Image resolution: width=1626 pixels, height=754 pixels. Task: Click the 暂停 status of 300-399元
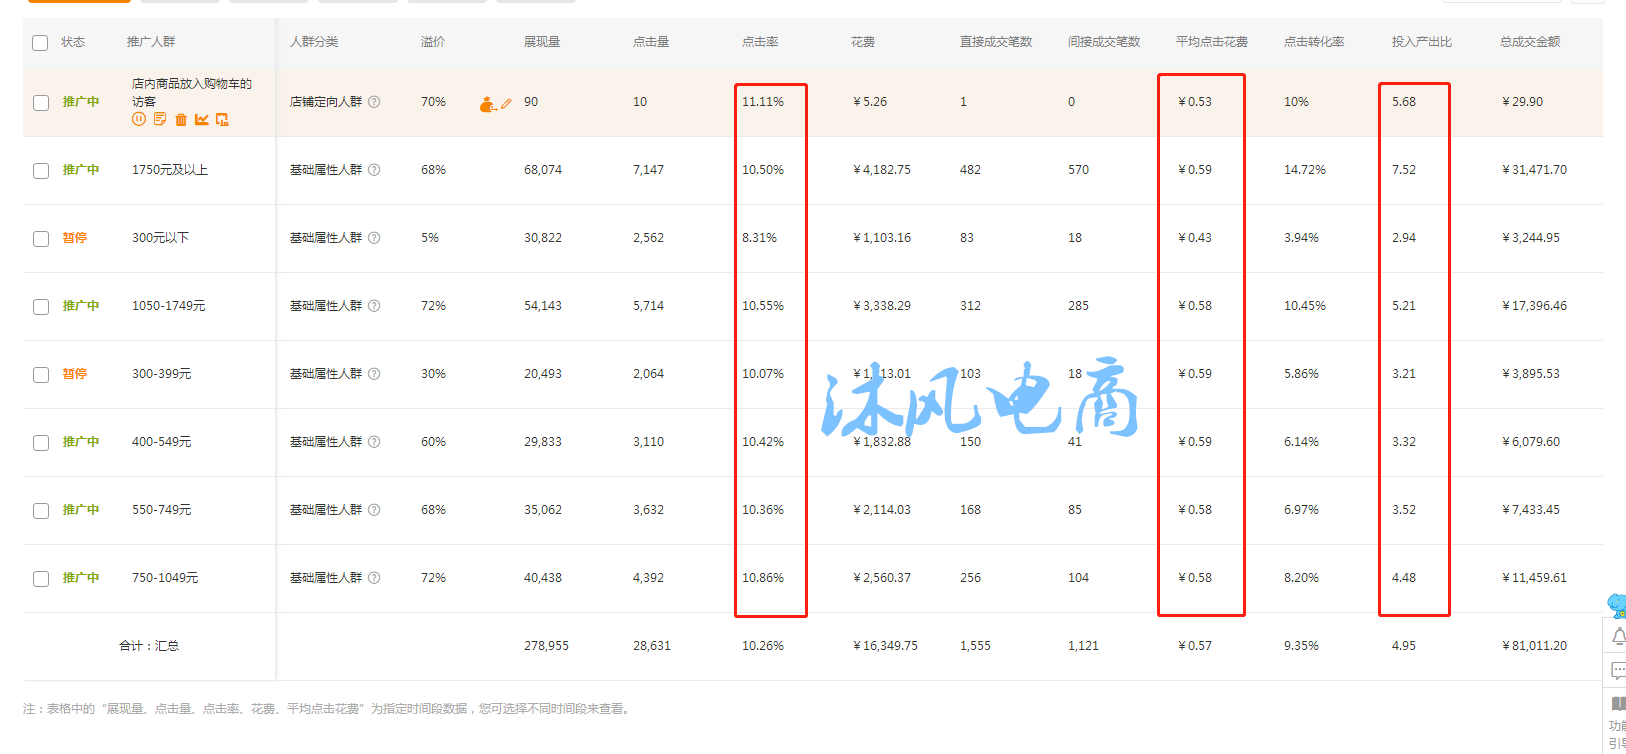(75, 374)
